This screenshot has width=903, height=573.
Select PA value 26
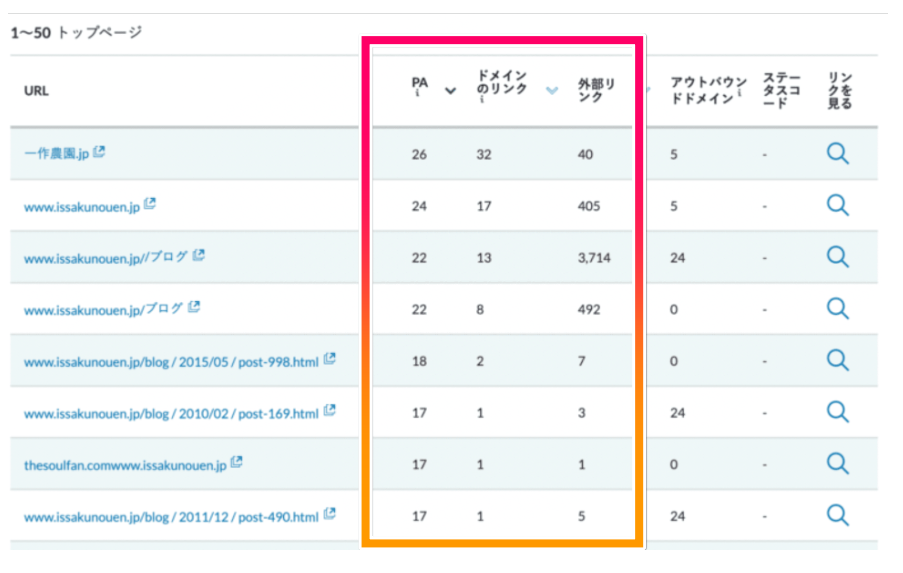coord(419,154)
